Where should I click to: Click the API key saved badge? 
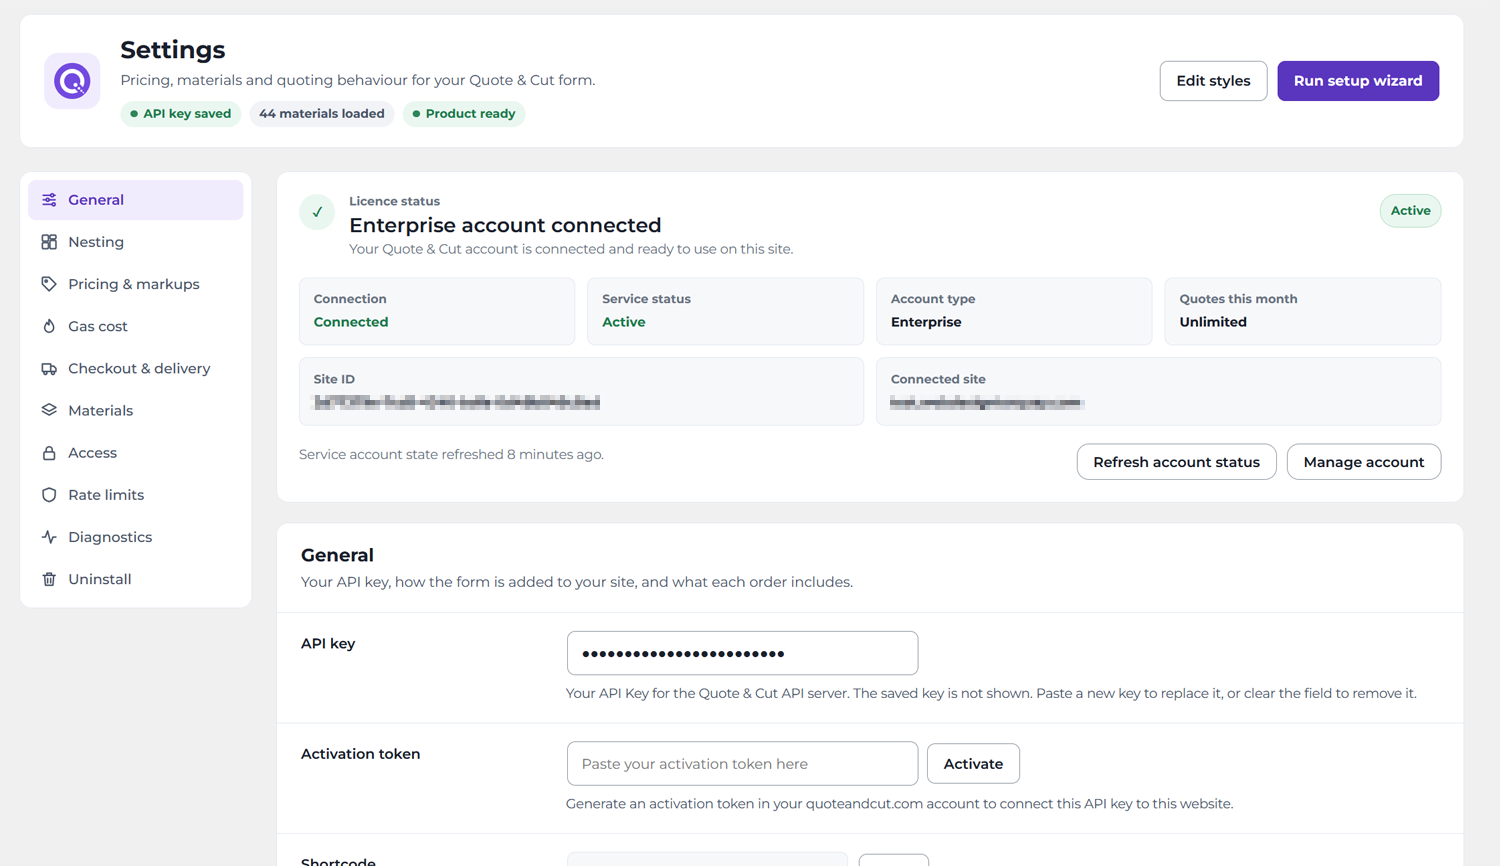click(181, 114)
